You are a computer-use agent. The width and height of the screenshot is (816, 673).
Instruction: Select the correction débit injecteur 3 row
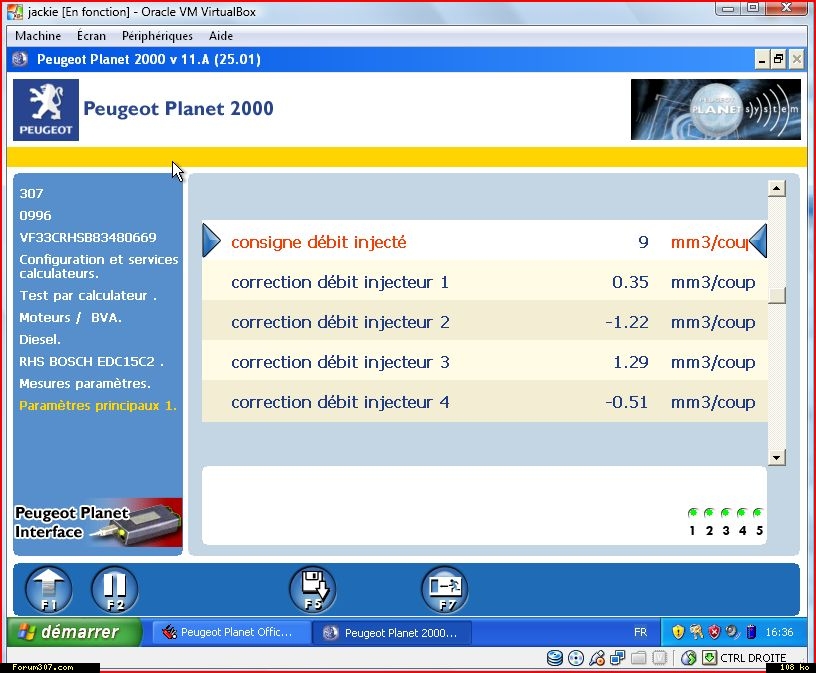click(485, 362)
